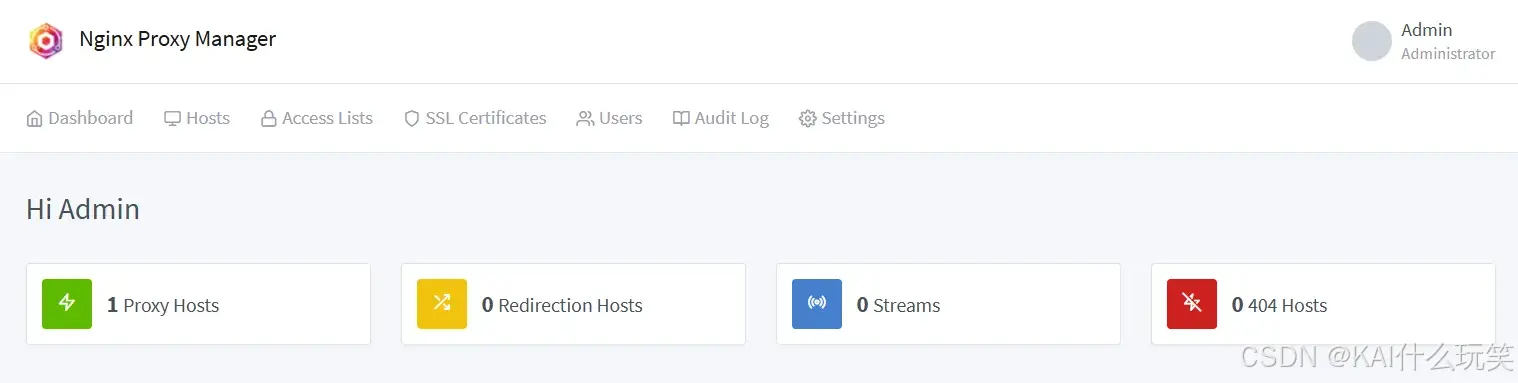The width and height of the screenshot is (1518, 383).
Task: Click the yellow Redirection Hosts shuffle icon
Action: (442, 304)
